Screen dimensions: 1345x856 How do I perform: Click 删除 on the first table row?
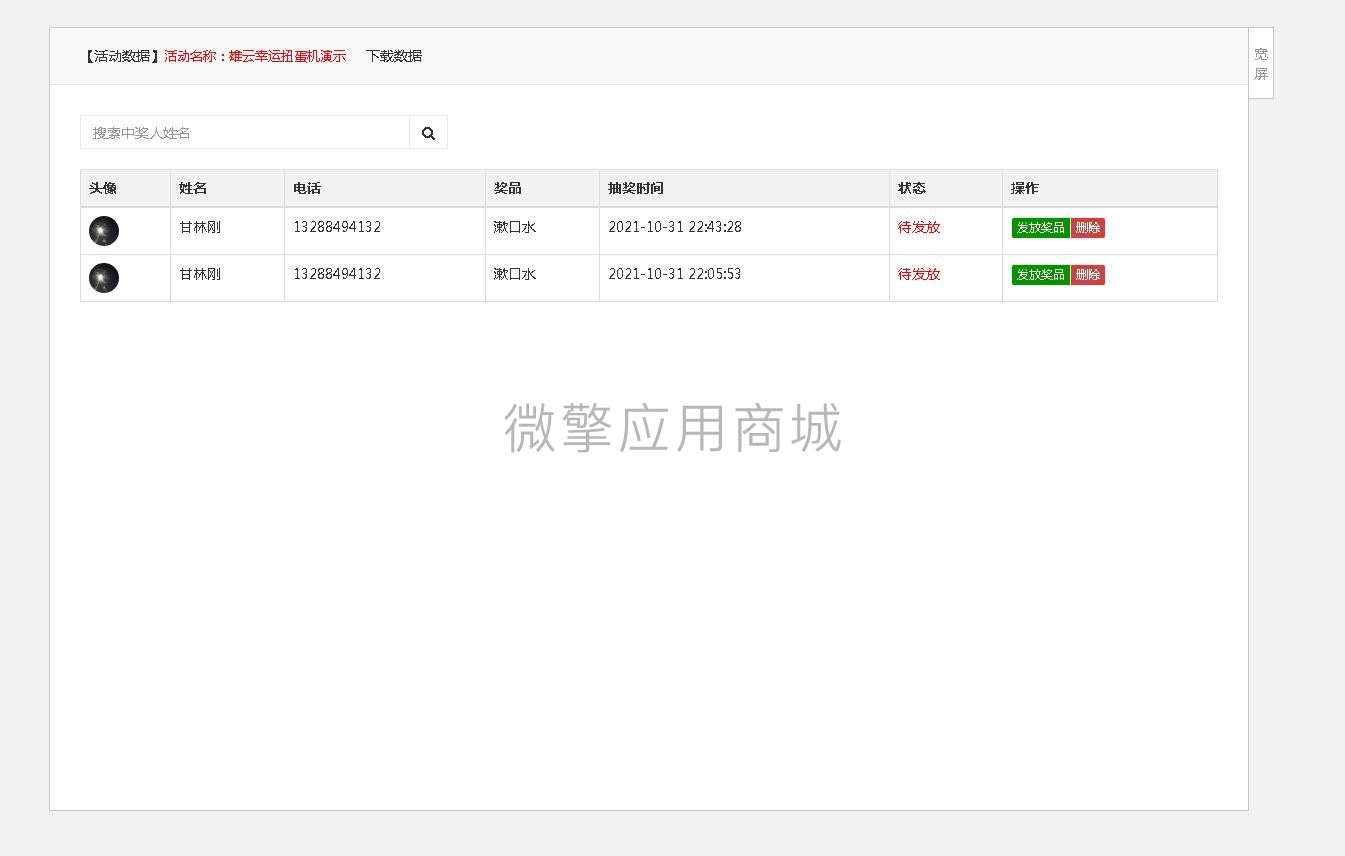click(1087, 227)
